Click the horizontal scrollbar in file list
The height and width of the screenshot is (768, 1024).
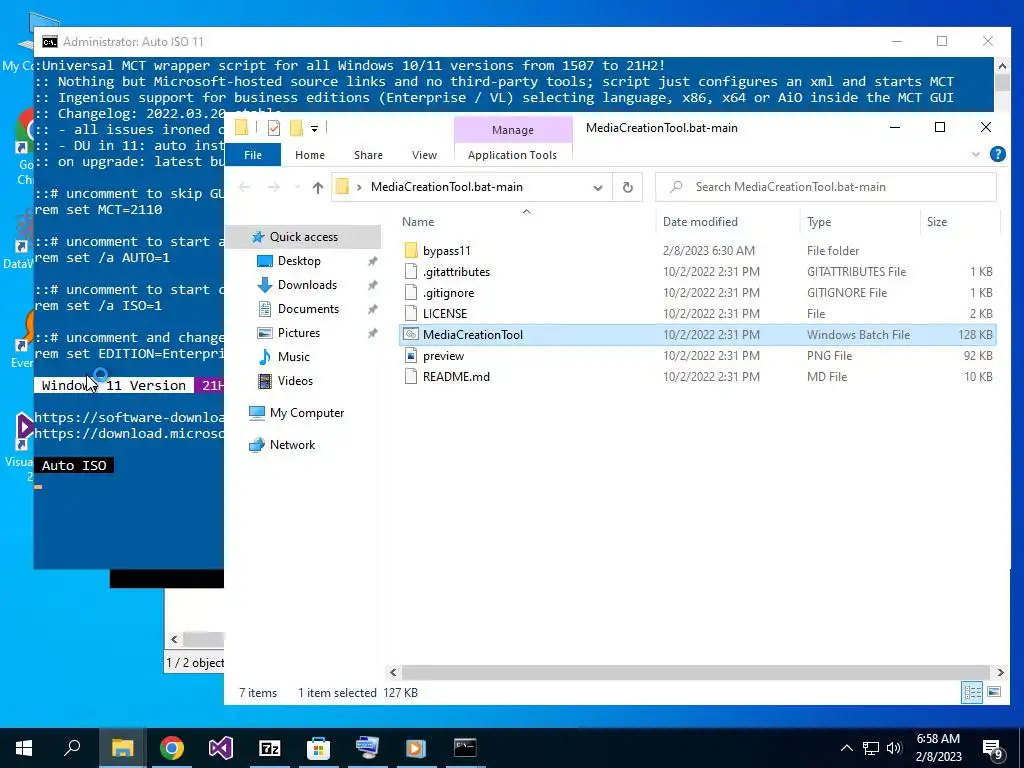[x=696, y=672]
